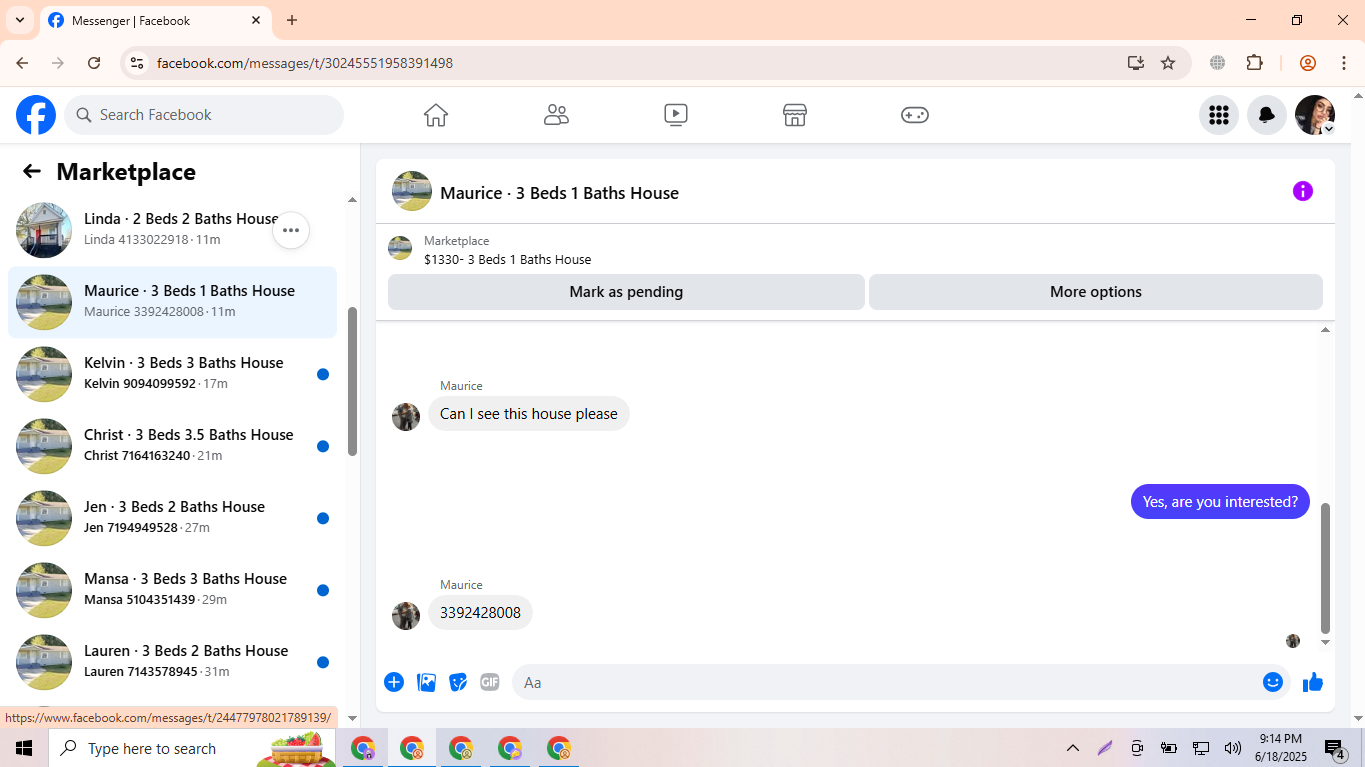Open the Facebook menu grid icon
Image resolution: width=1365 pixels, height=767 pixels.
click(x=1219, y=115)
